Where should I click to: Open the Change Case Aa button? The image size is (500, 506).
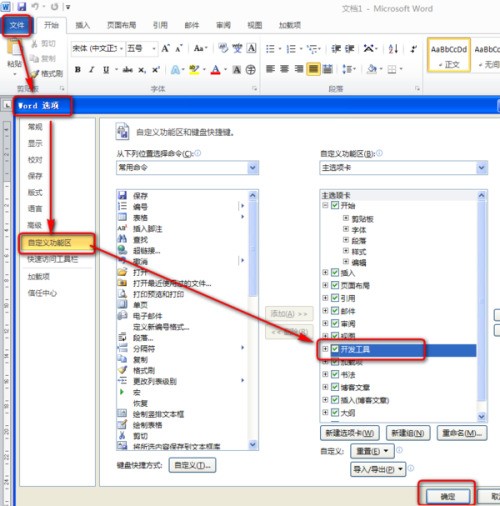[x=200, y=49]
